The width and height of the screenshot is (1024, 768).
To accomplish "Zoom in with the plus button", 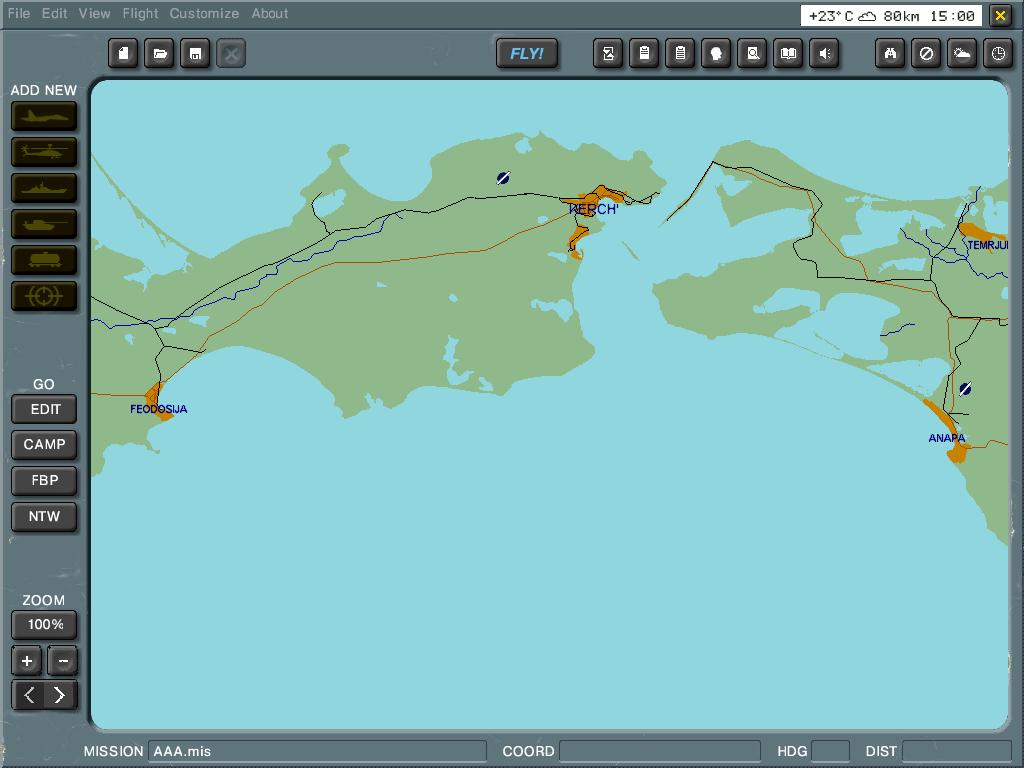I will click(x=27, y=661).
